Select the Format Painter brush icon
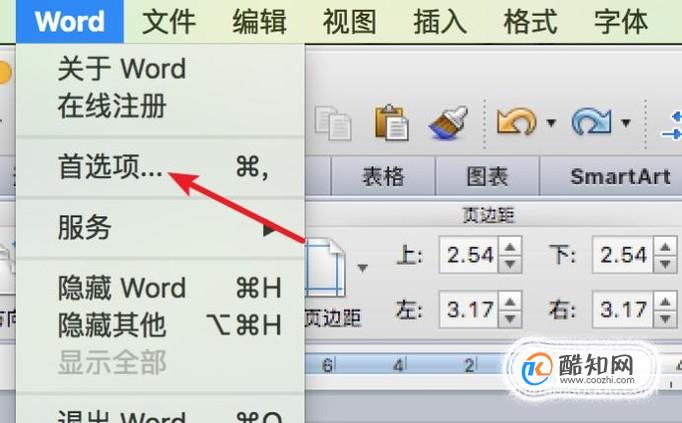Image resolution: width=682 pixels, height=423 pixels. point(449,122)
